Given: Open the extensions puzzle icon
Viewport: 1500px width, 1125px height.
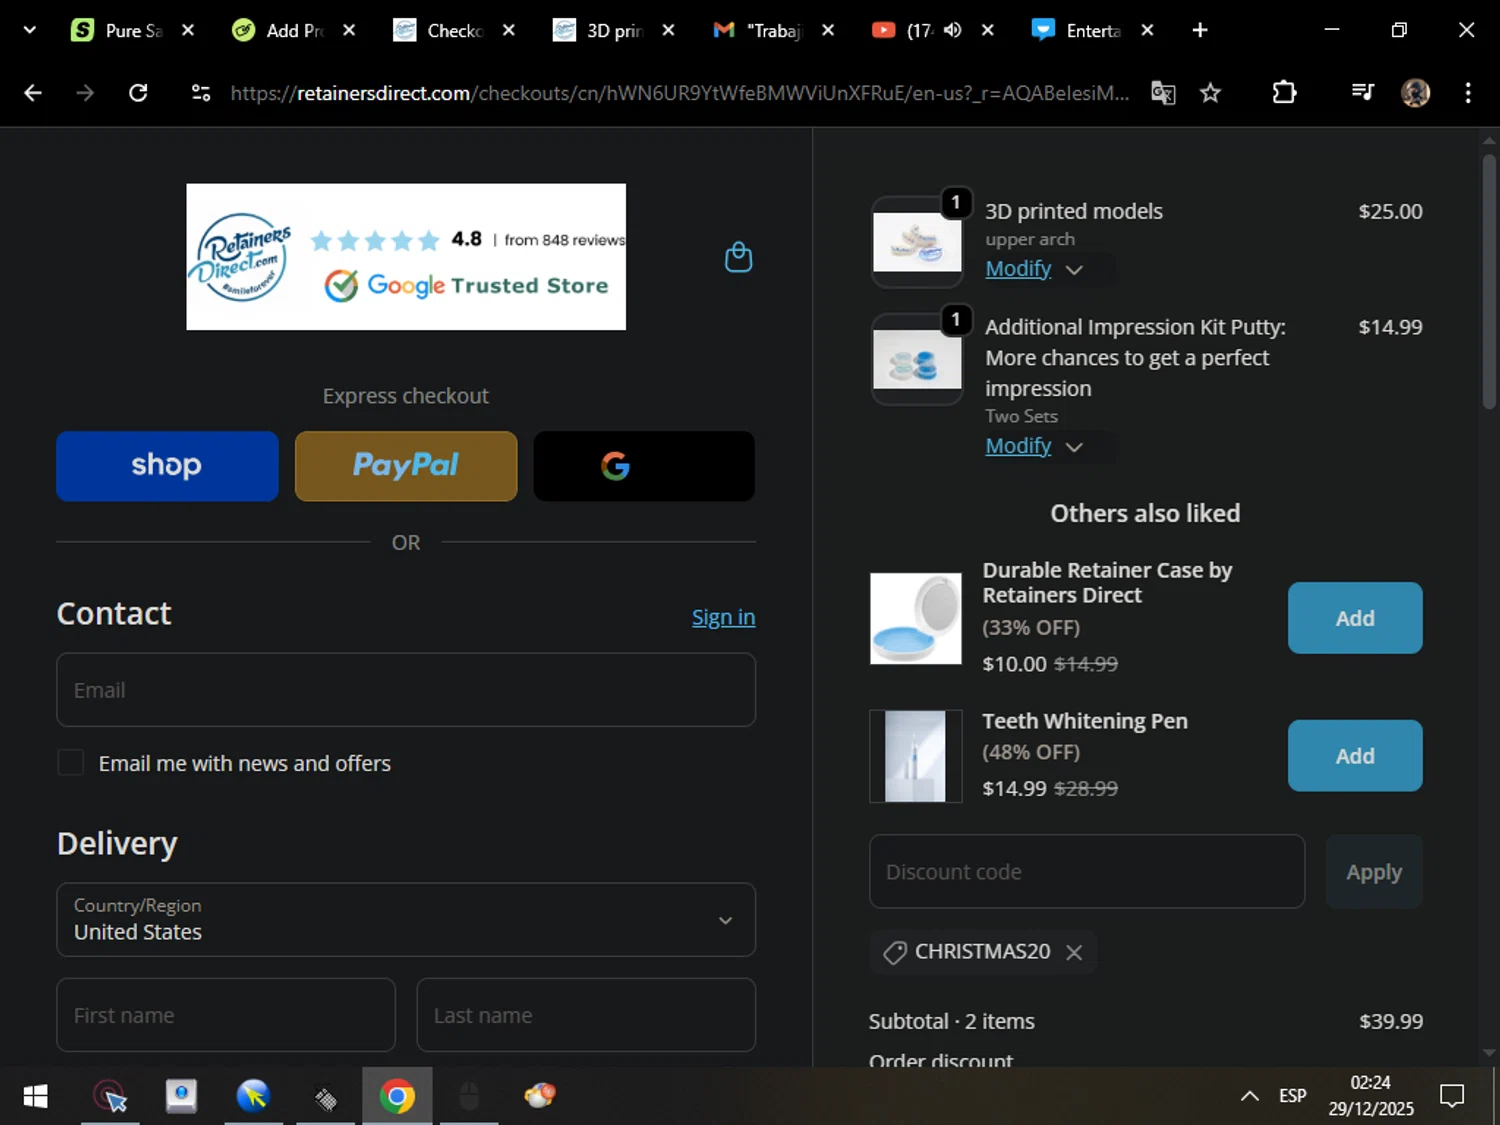Looking at the screenshot, I should (x=1284, y=93).
